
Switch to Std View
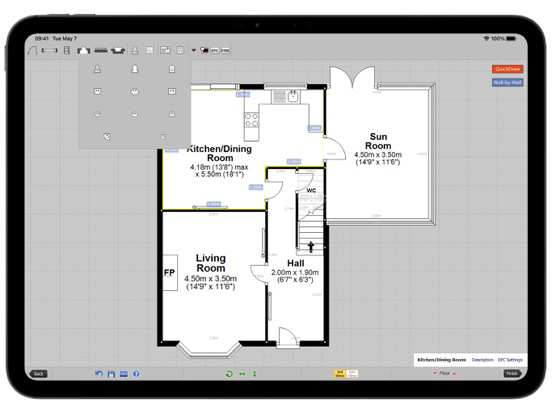tap(340, 374)
